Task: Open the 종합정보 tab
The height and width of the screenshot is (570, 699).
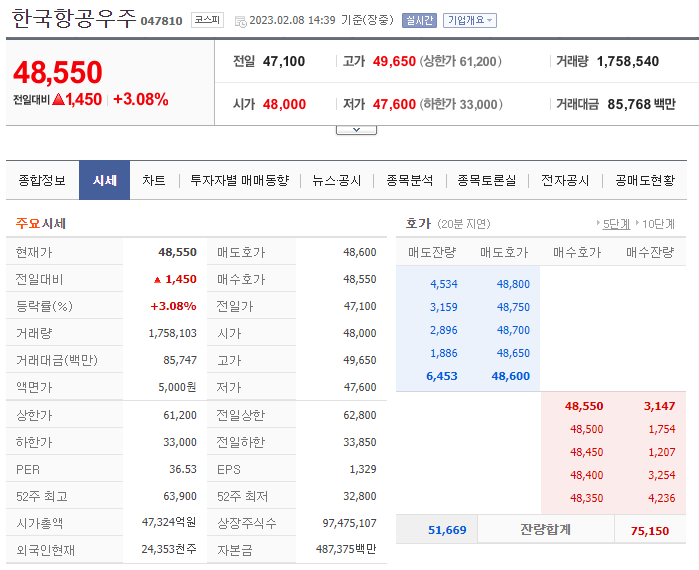Action: [x=42, y=180]
